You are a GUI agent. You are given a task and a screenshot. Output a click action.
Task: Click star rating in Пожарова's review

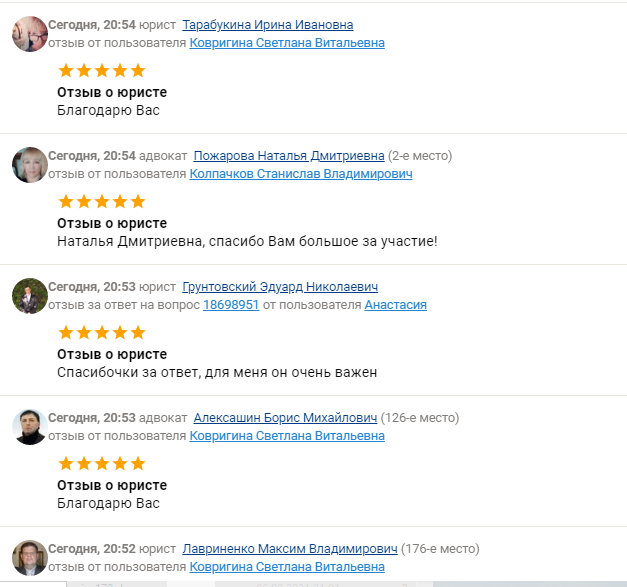(101, 202)
